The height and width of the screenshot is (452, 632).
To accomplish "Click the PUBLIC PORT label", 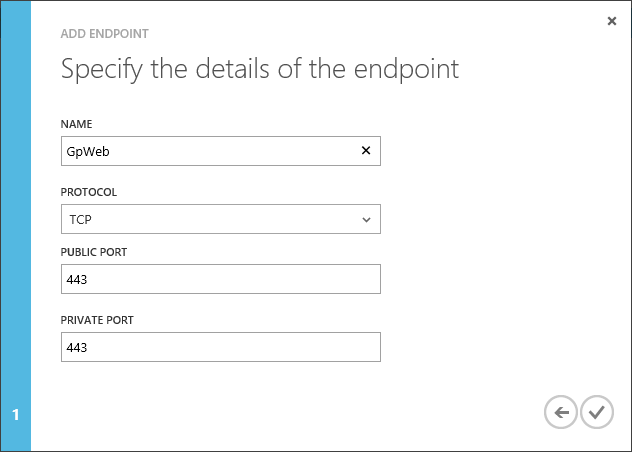I will (x=94, y=252).
